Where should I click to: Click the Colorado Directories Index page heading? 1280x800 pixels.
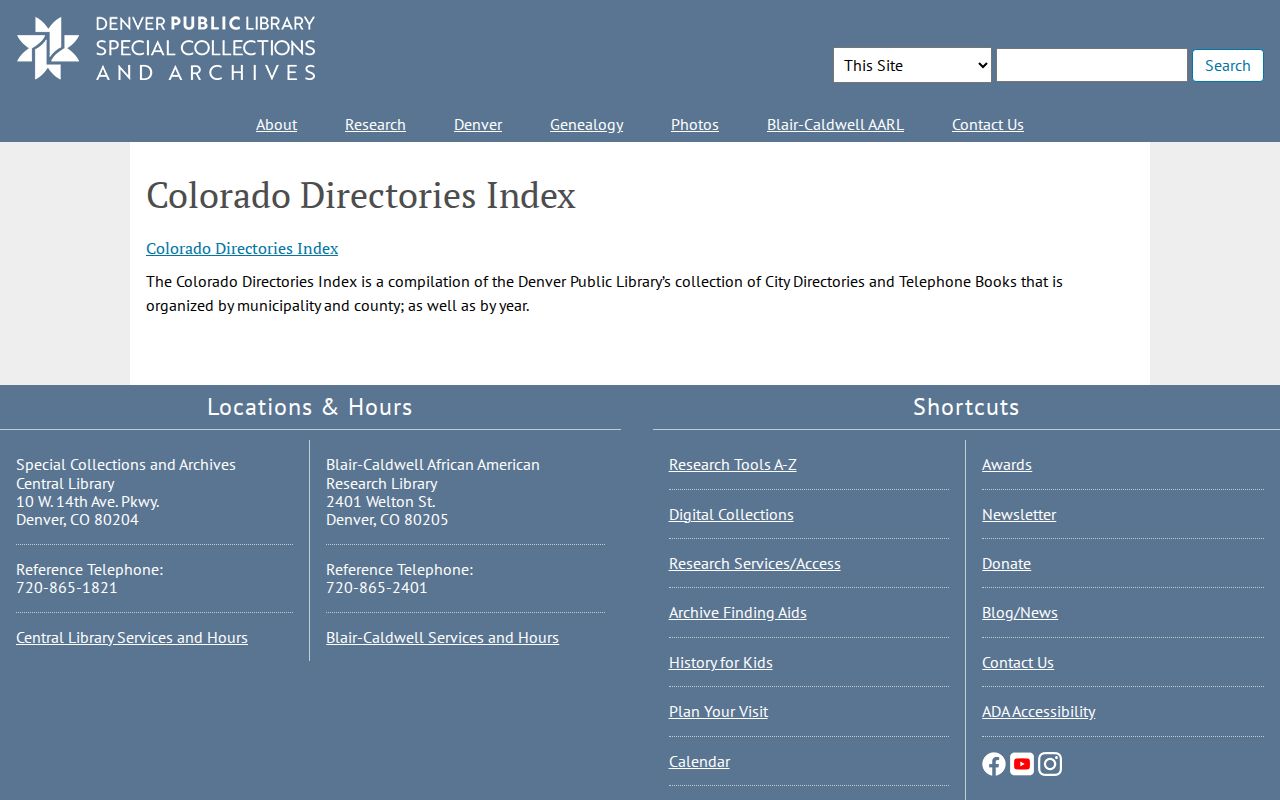(x=361, y=195)
